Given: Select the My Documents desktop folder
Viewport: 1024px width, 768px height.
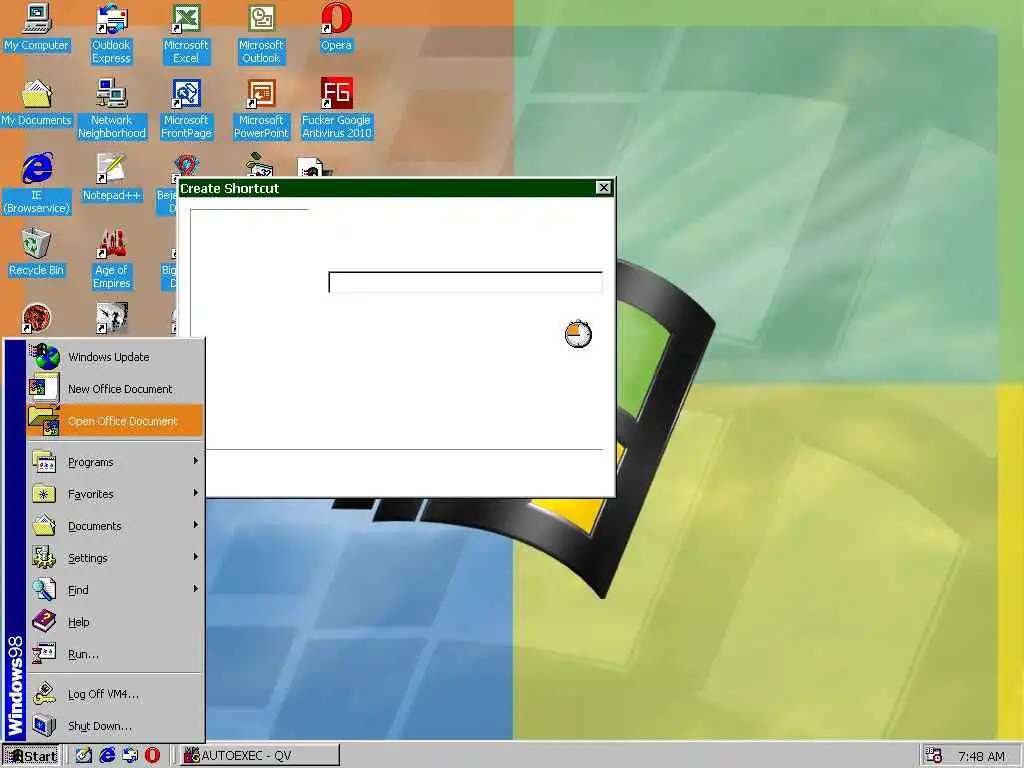Looking at the screenshot, I should pos(37,103).
